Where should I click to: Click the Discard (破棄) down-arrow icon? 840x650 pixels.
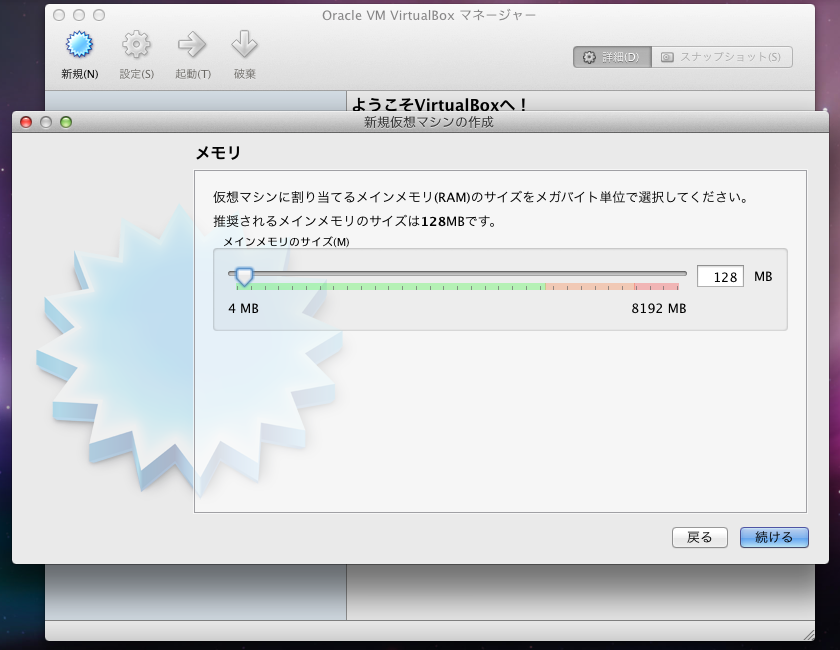point(244,44)
